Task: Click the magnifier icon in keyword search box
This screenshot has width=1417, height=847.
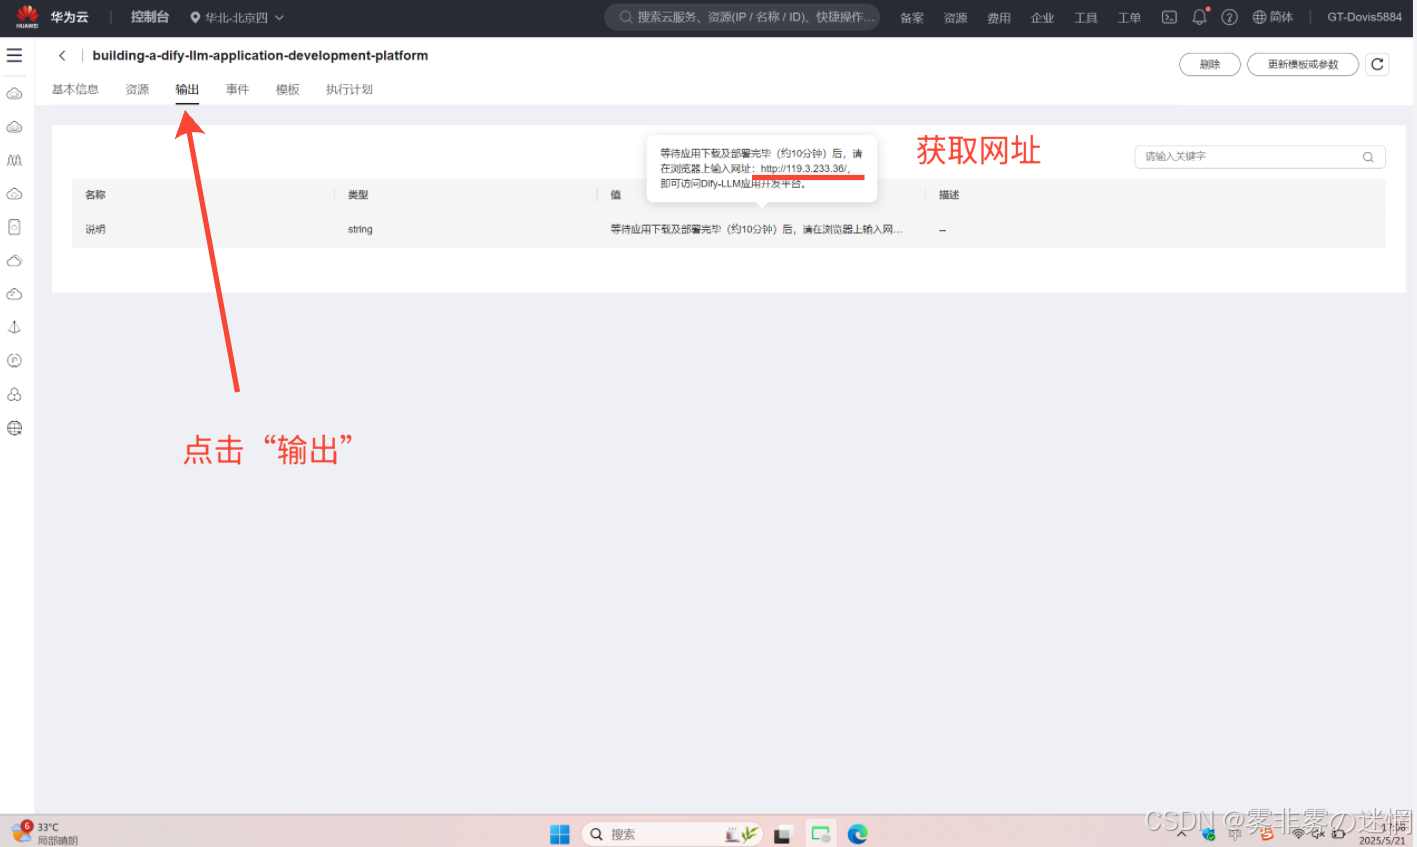Action: coord(1368,157)
